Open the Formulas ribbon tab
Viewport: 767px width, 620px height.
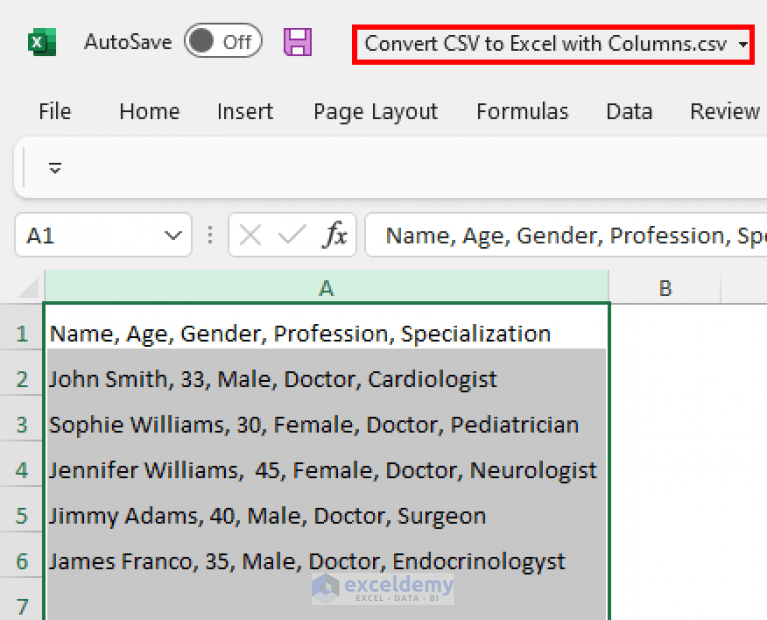pos(522,111)
